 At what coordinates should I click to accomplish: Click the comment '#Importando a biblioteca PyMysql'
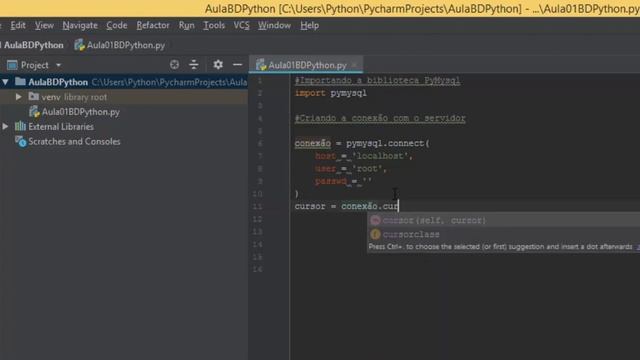(x=378, y=80)
